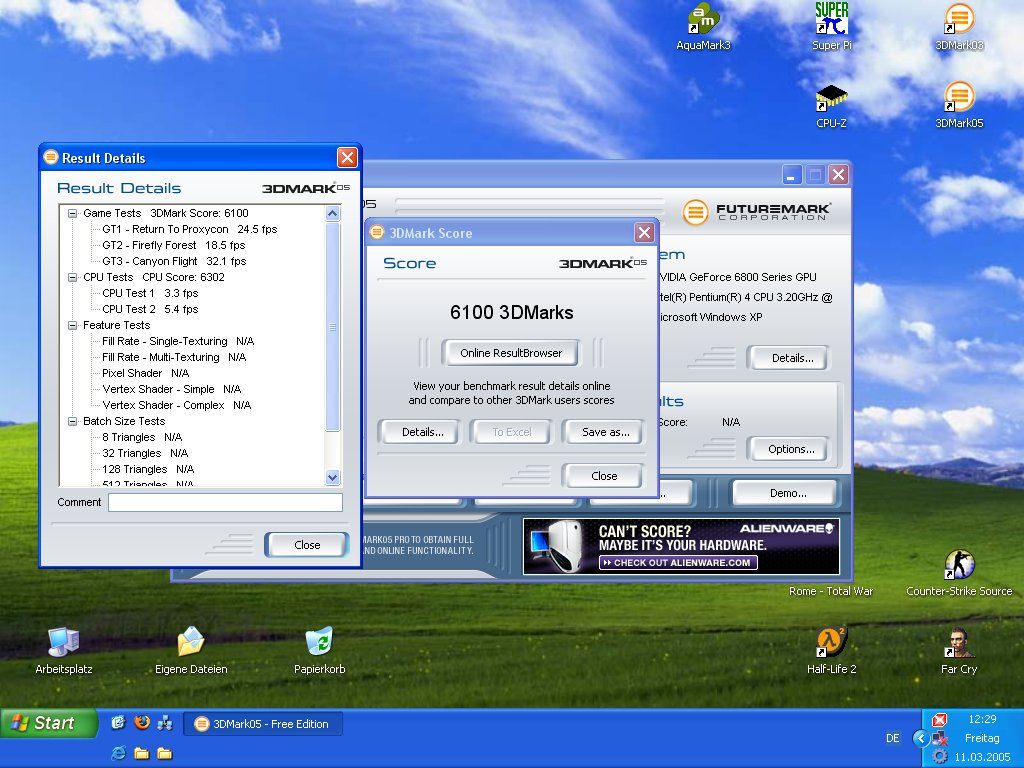Open the AquaMark3 desktop shortcut
Screen dimensions: 1024x768
tap(703, 27)
